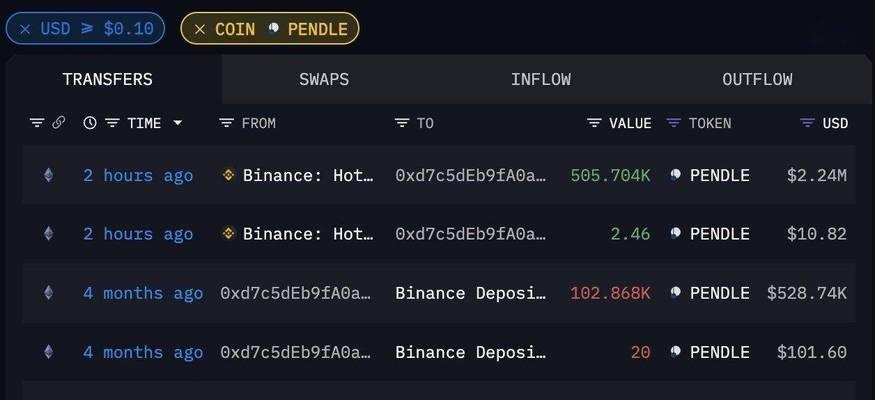Switch to the SWAPS tab

[324, 79]
